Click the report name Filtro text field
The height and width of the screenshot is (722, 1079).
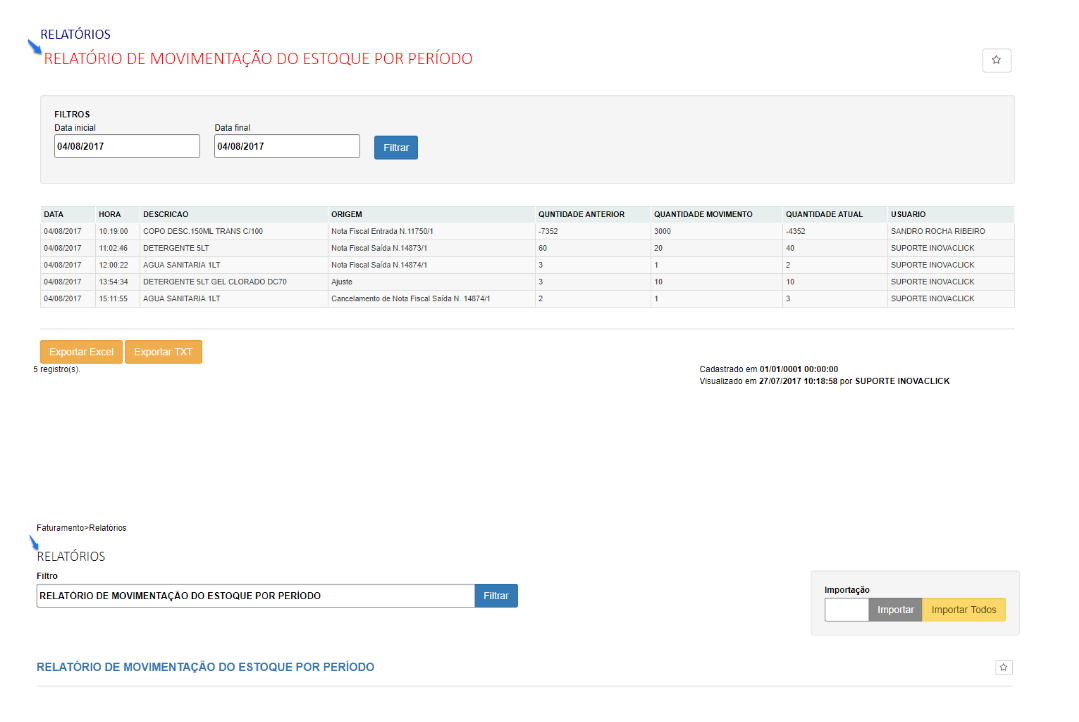pos(255,596)
